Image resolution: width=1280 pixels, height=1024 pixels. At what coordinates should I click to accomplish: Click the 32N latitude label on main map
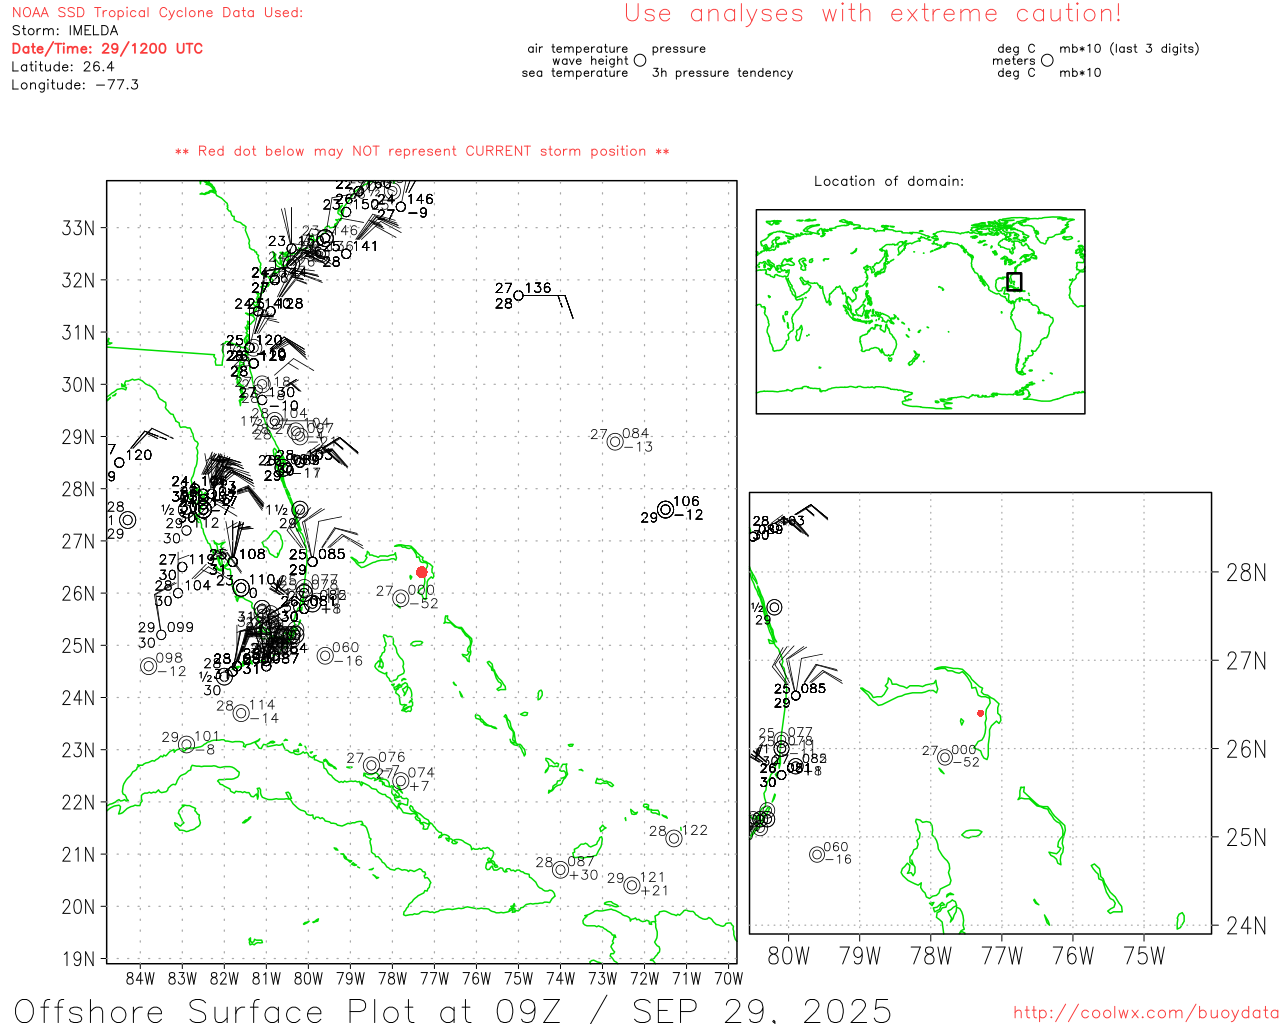click(78, 280)
